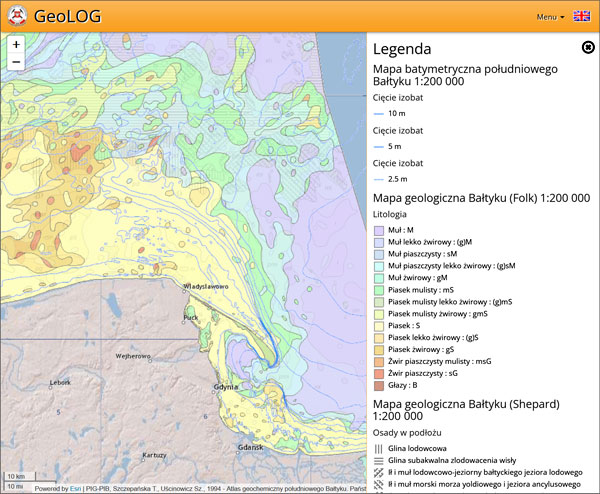Click the Muł lekko żwirowy swatch
Screen dimensions: 600x494
(378, 242)
